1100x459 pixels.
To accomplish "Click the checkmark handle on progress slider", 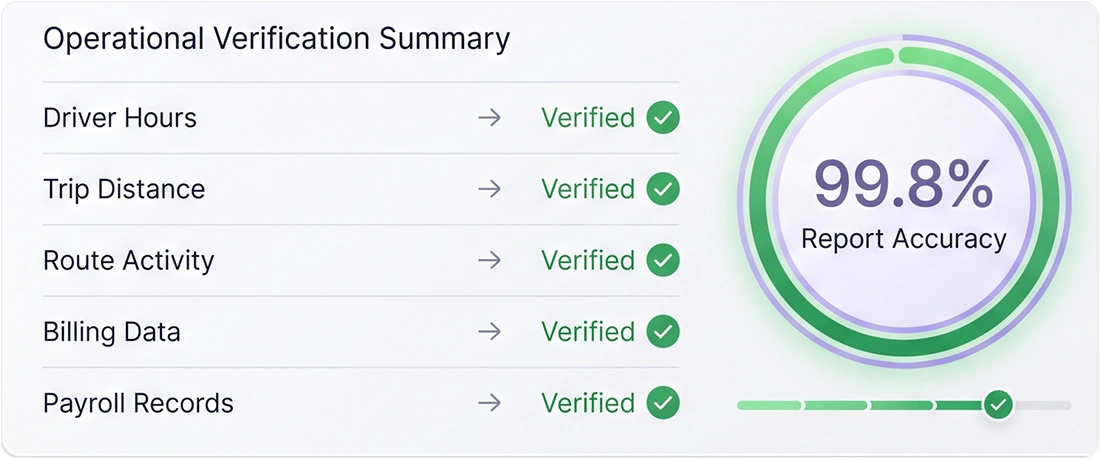I will coord(998,405).
